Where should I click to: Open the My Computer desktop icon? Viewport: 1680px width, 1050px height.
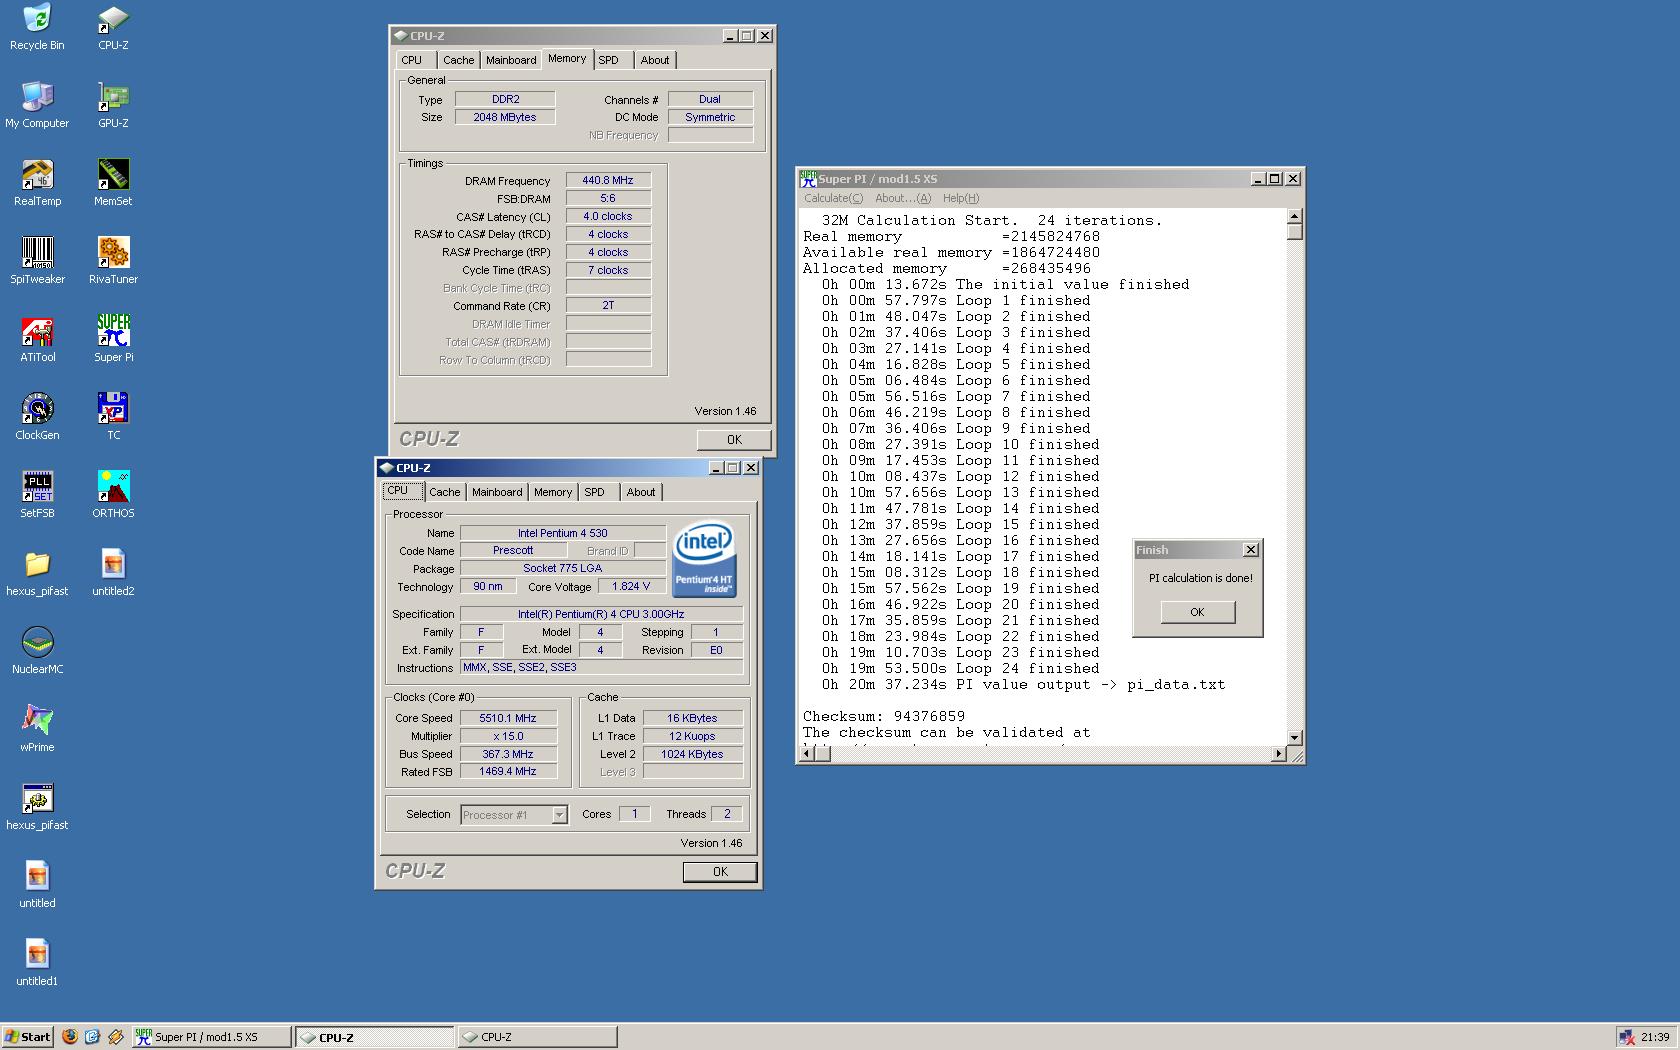[x=37, y=105]
